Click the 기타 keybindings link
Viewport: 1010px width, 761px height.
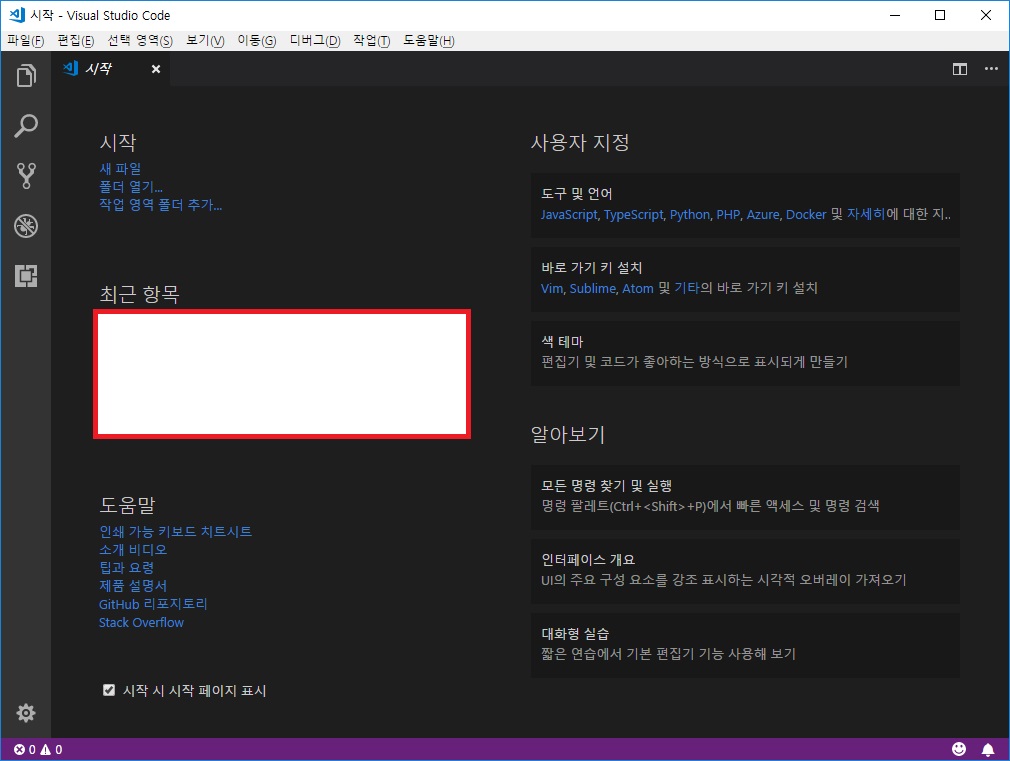click(687, 288)
